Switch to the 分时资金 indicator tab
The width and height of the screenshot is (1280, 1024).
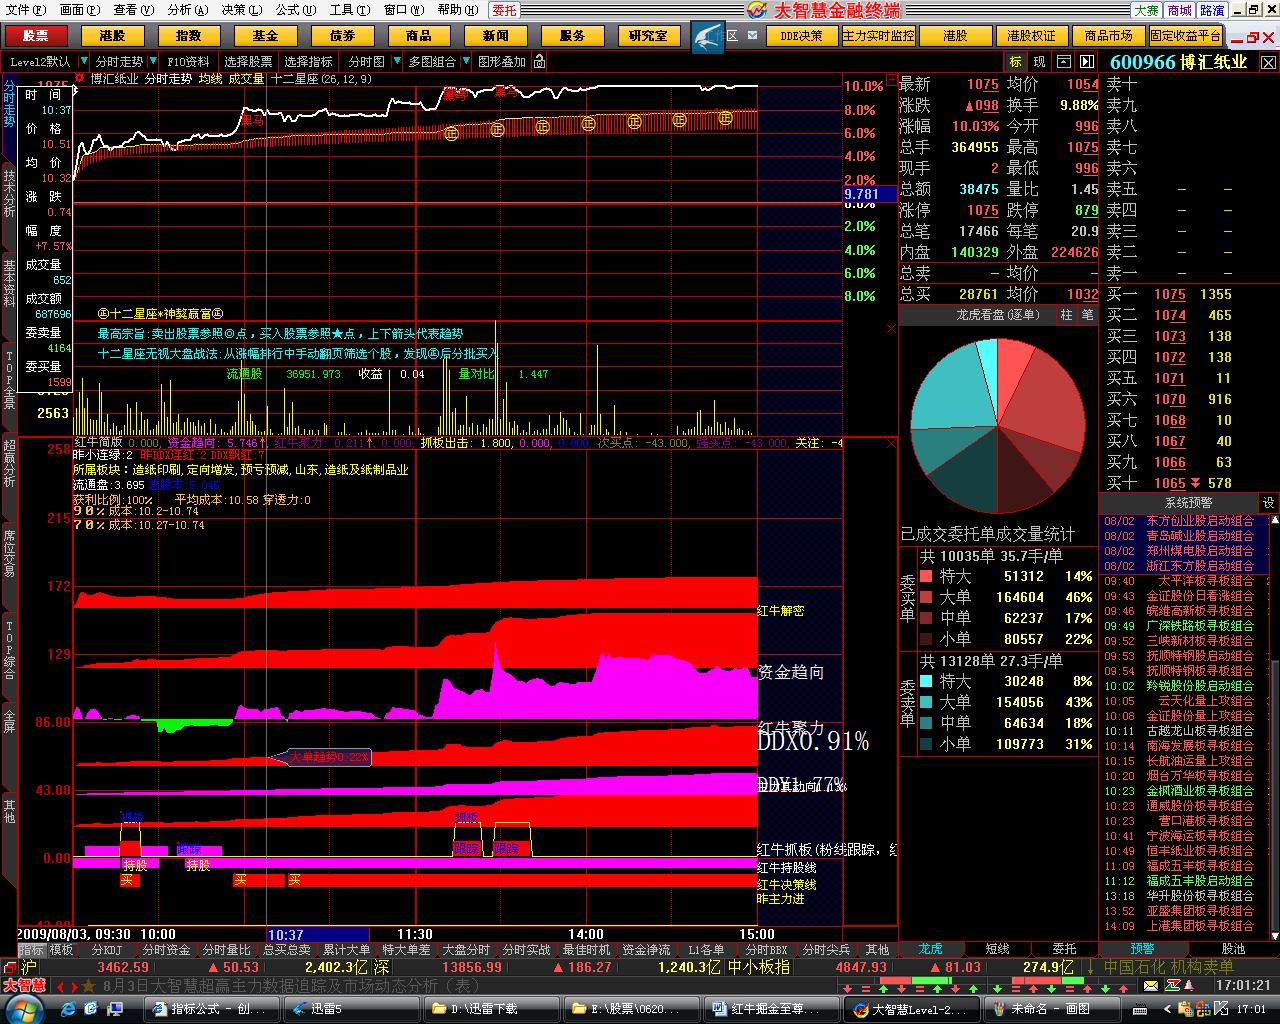[x=166, y=949]
